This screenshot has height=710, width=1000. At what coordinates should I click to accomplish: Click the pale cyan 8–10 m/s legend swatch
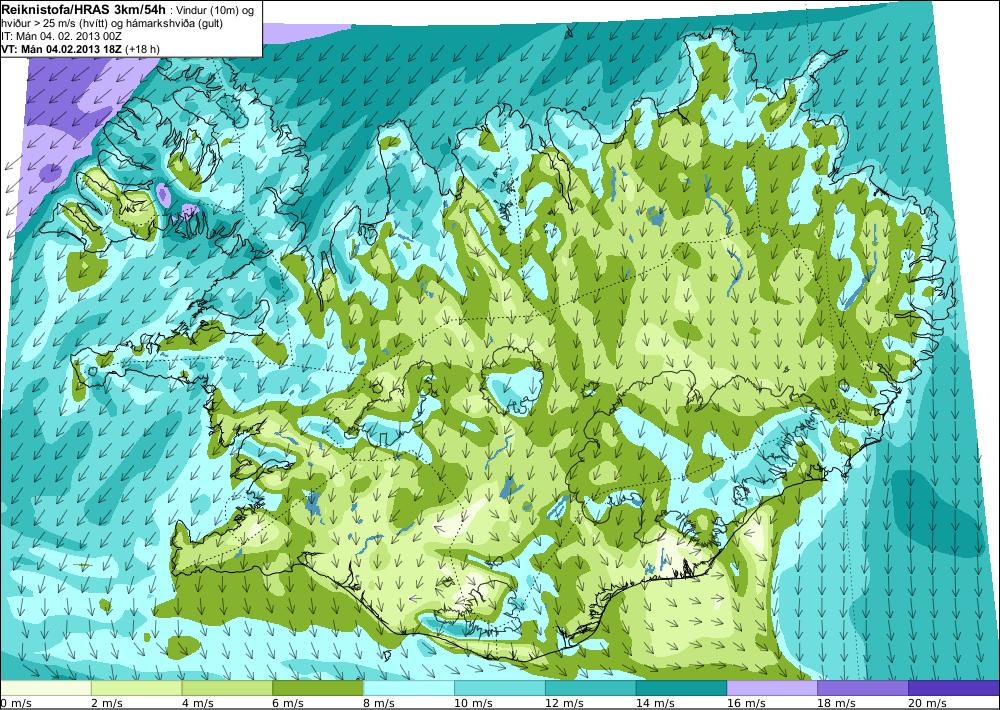(x=409, y=688)
